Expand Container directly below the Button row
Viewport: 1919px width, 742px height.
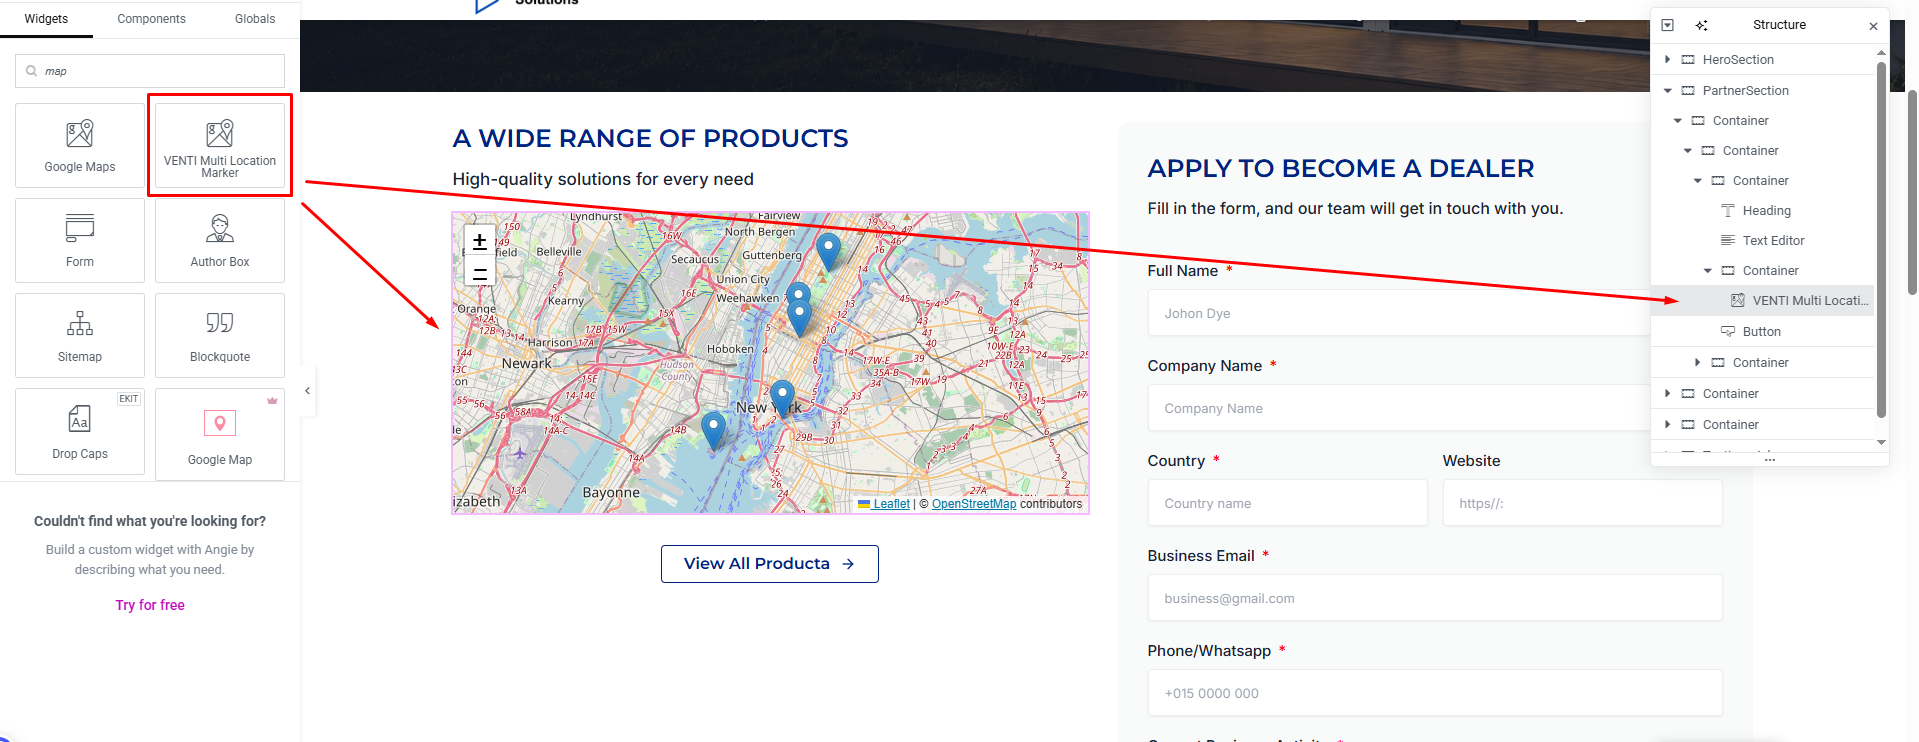1697,363
